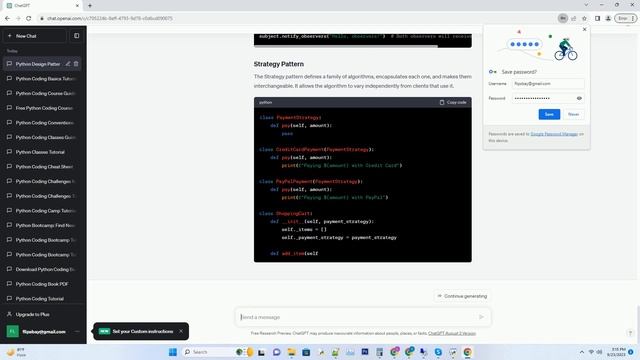Screen dimensions: 640x360
Task: Open the Free Python Coding Course chat
Action: (x=42, y=108)
